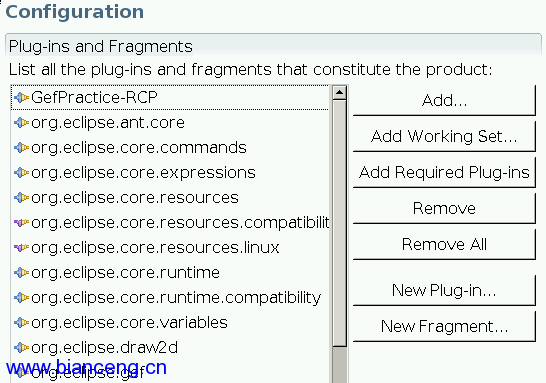Select the org.eclipse.core.resources list entry
Screen dimensions: 546x383
(170, 198)
